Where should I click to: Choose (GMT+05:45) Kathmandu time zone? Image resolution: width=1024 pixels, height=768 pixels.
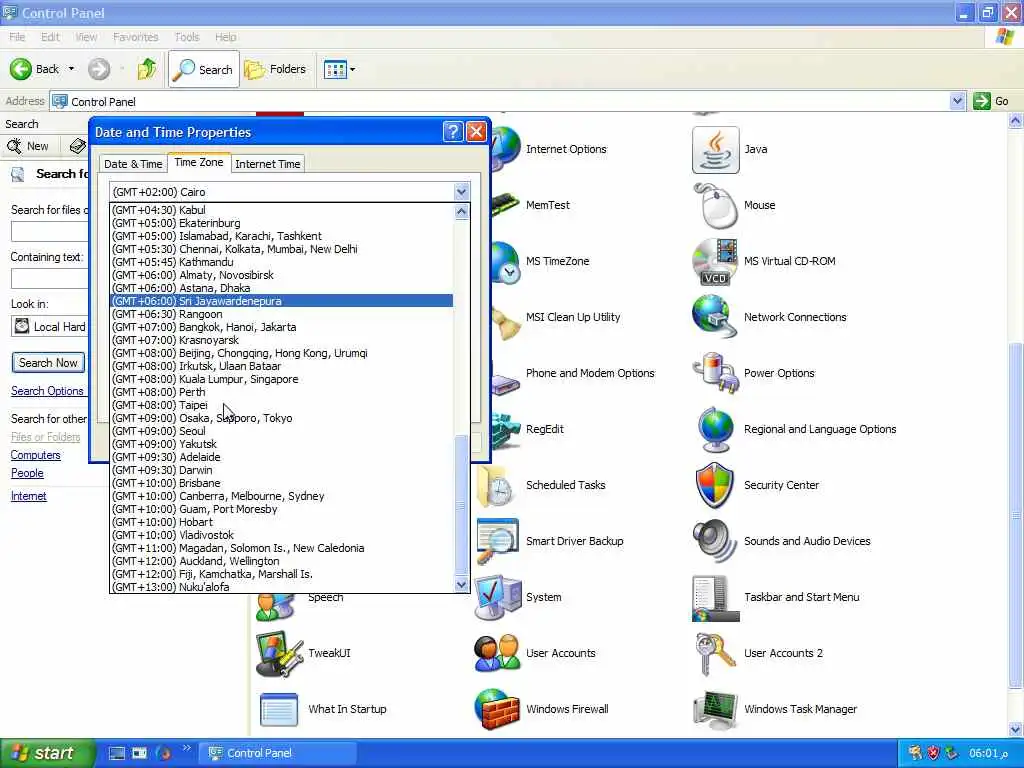[x=281, y=263]
